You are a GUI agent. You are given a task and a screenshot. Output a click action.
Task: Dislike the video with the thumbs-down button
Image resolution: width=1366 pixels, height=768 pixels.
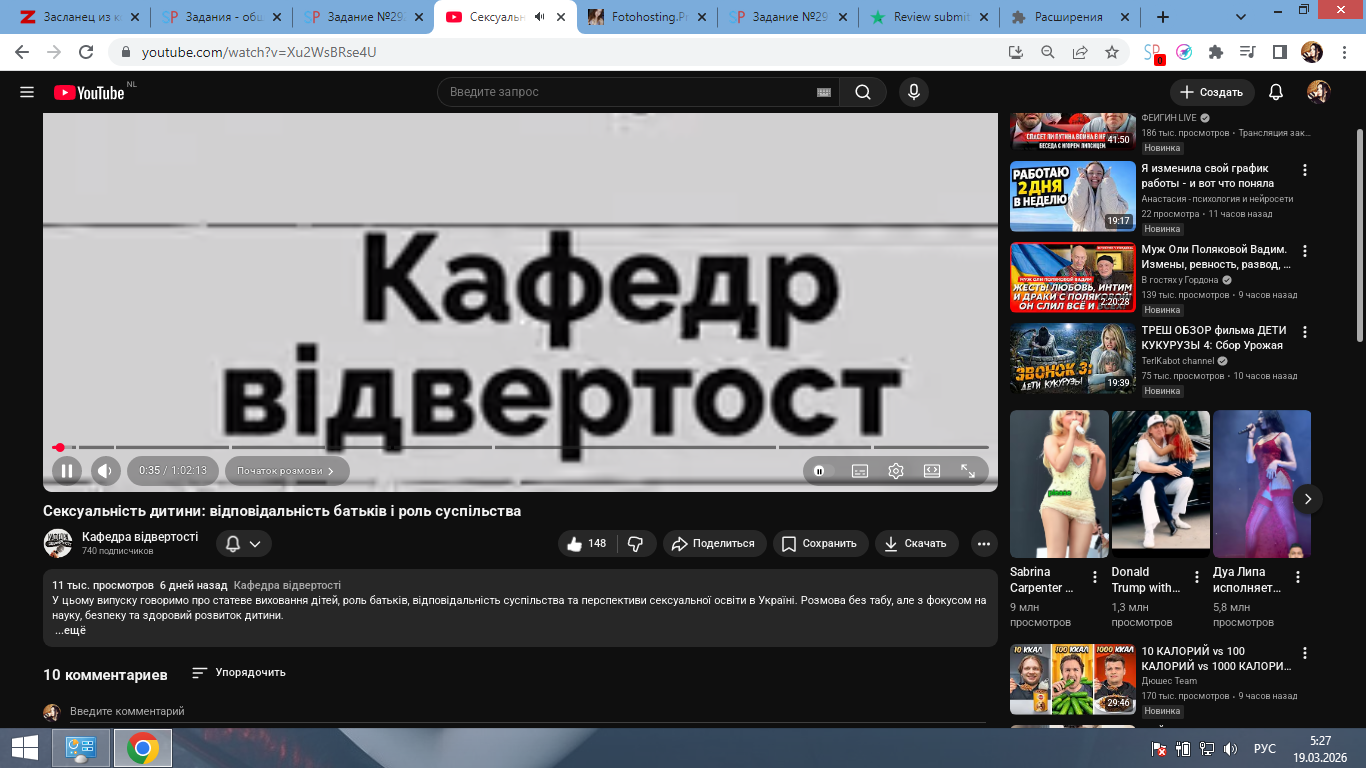635,544
